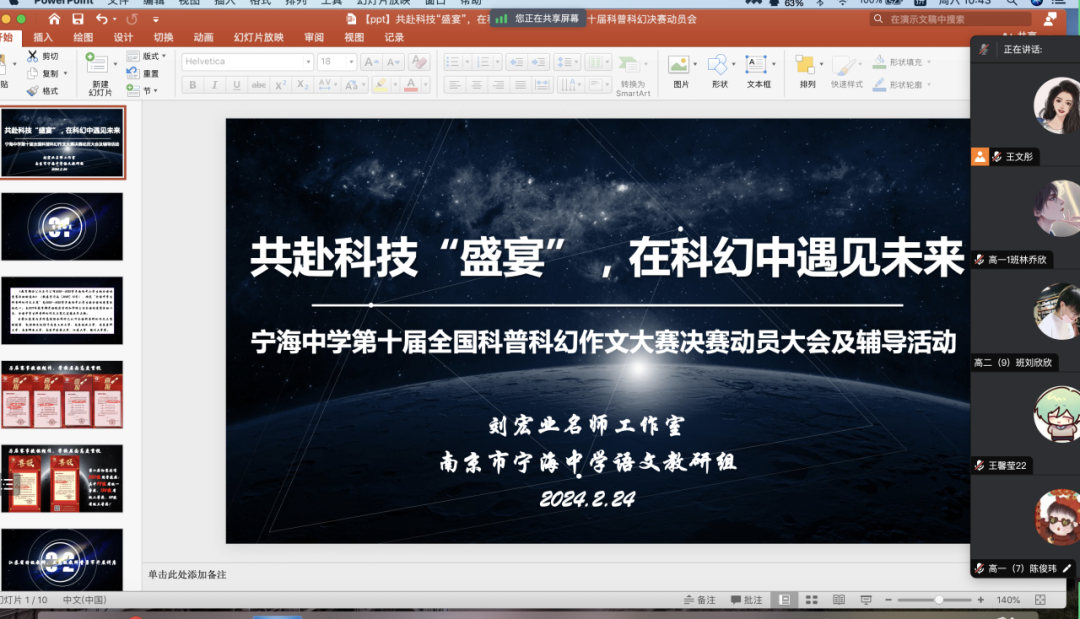The image size is (1080, 619).
Task: Expand the Layout (版式) dropdown
Action: (164, 56)
